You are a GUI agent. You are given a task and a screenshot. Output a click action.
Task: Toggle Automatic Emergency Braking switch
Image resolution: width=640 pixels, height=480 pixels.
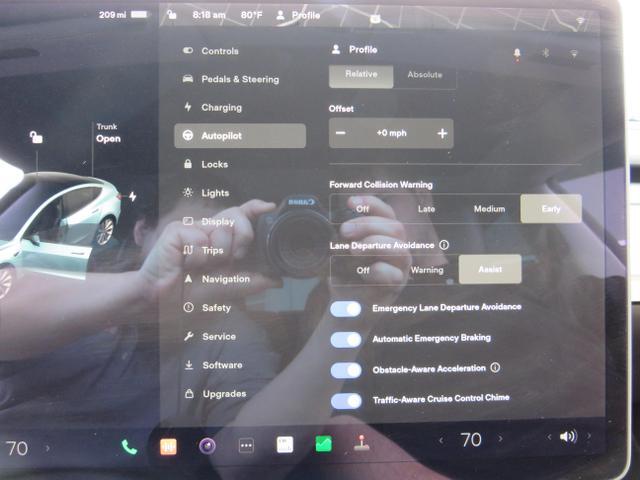pos(346,340)
